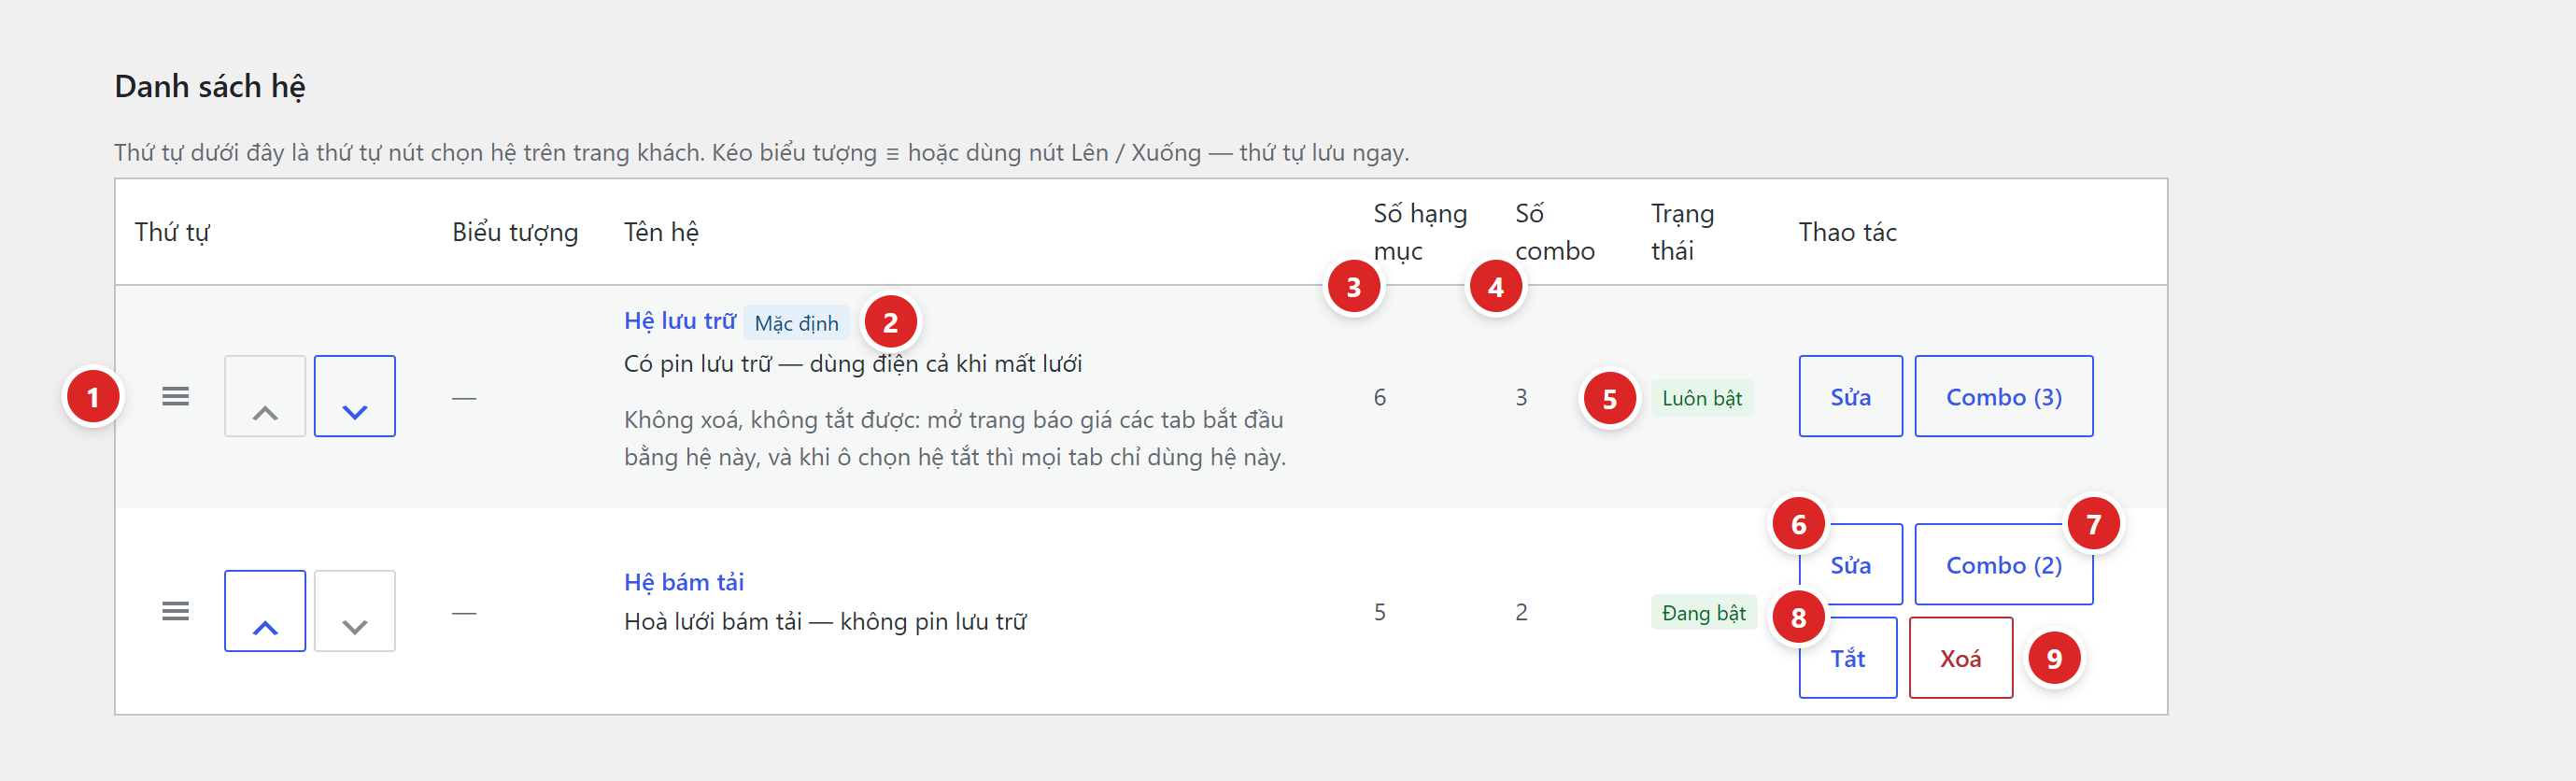Edit Hệ bám tải with Sửa button

(x=1851, y=564)
